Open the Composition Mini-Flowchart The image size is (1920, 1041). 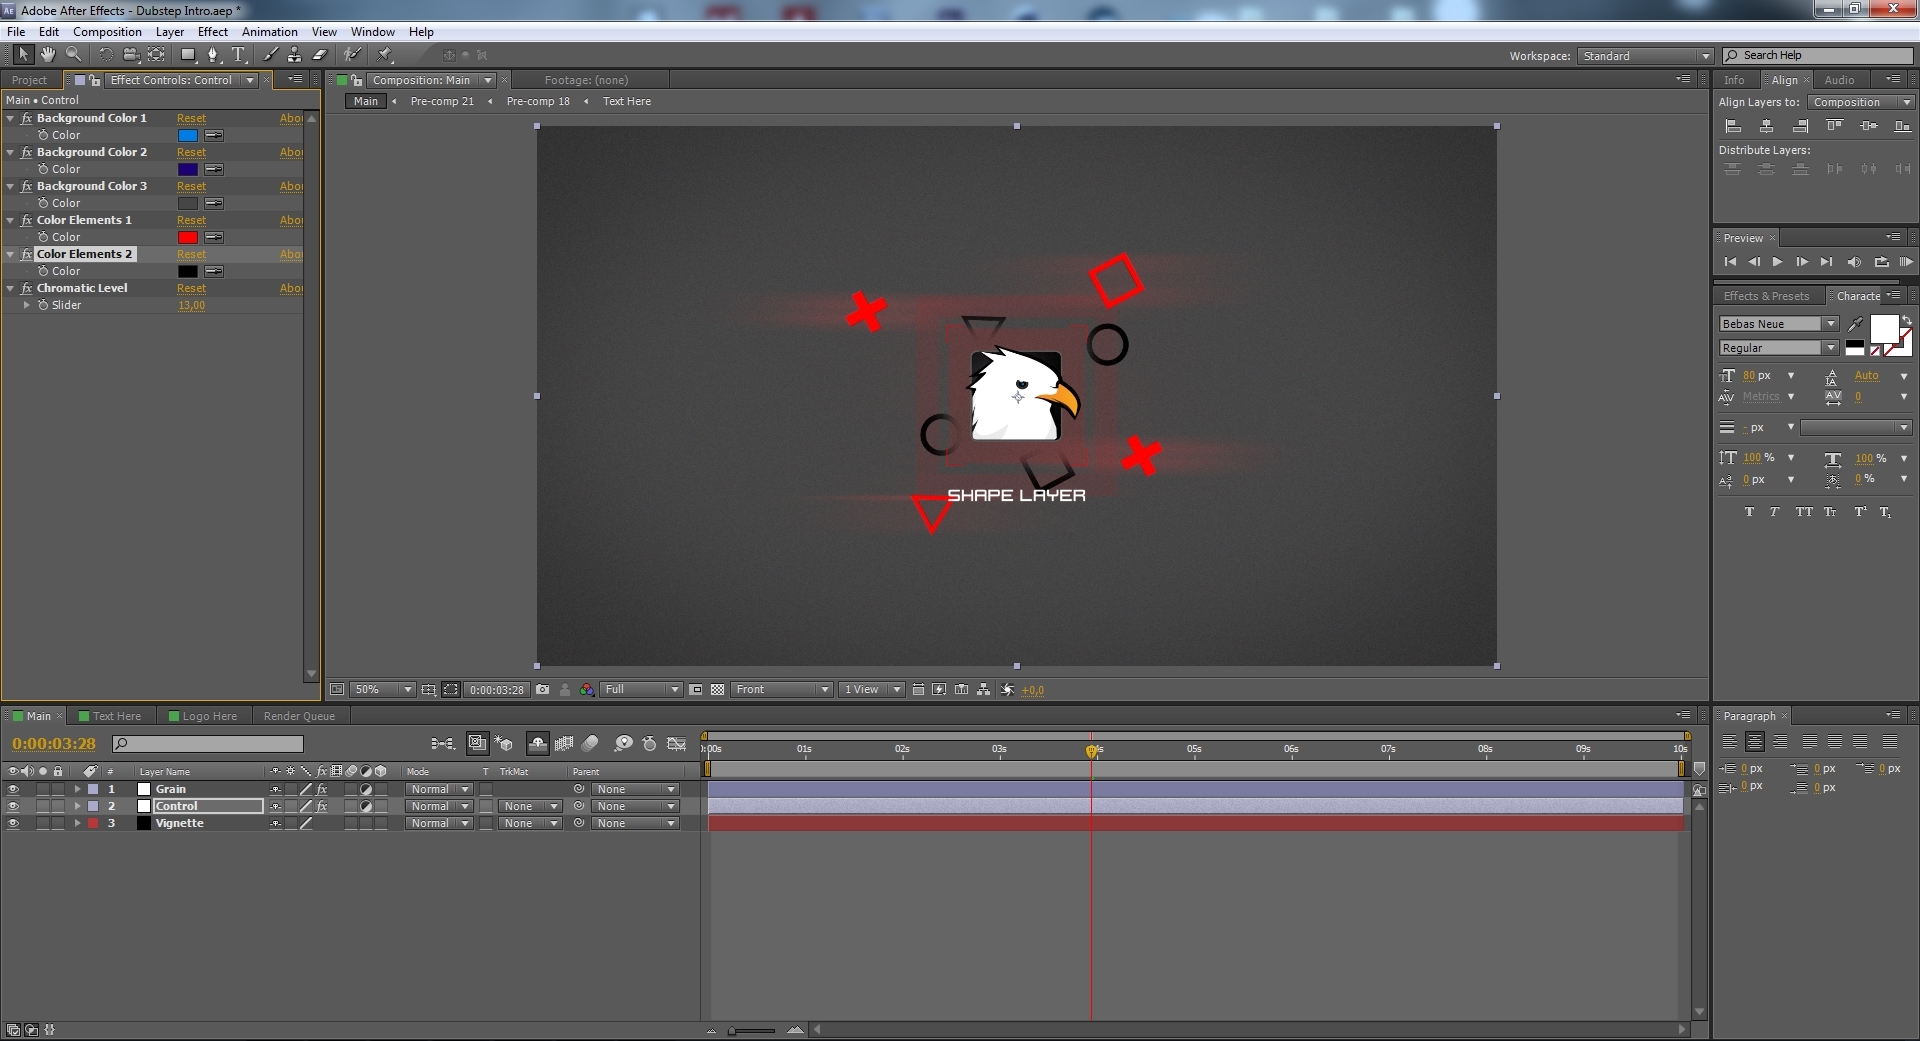click(x=442, y=744)
